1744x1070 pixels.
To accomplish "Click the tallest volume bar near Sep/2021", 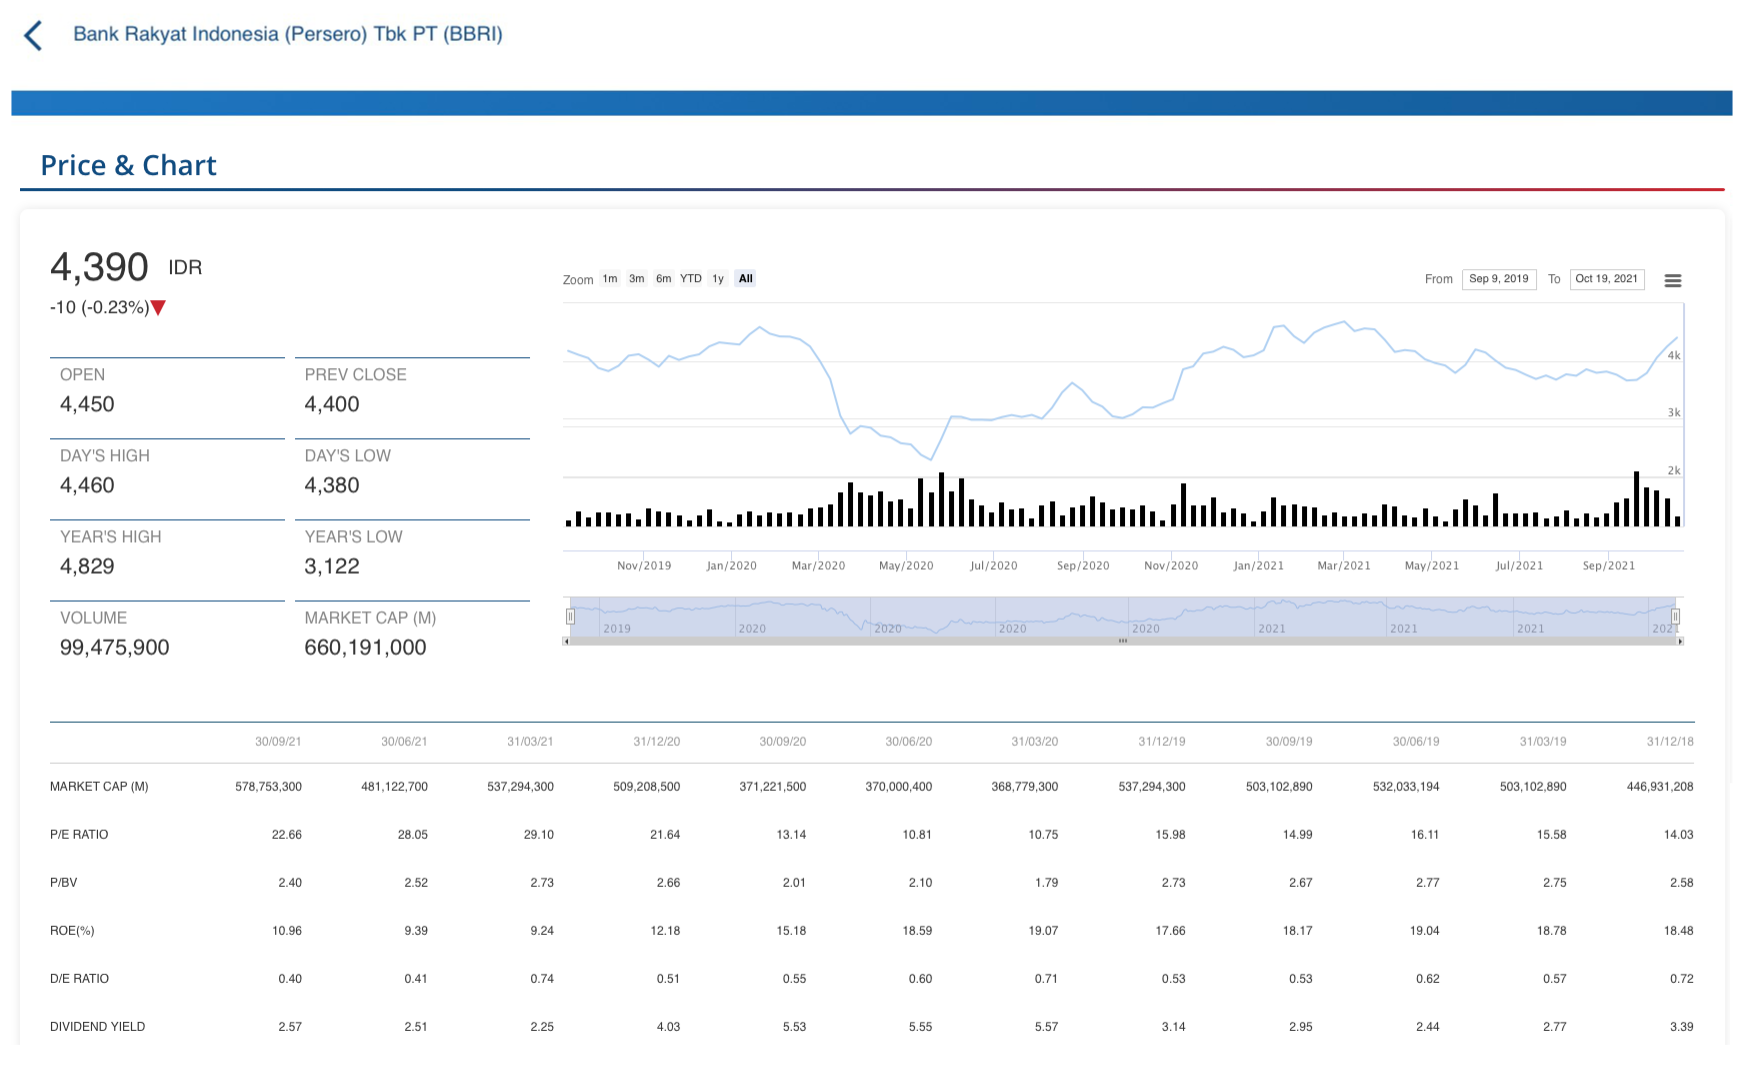I will 1637,499.
